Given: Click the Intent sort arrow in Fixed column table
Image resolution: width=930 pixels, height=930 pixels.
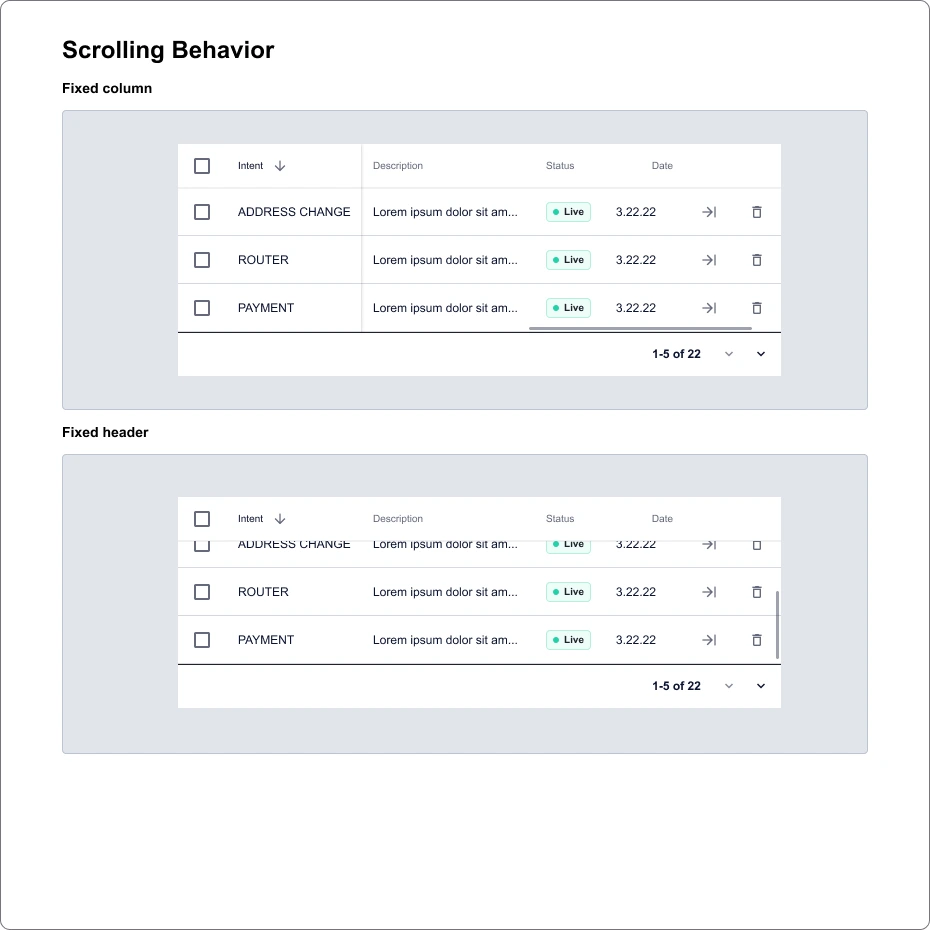Looking at the screenshot, I should (280, 166).
